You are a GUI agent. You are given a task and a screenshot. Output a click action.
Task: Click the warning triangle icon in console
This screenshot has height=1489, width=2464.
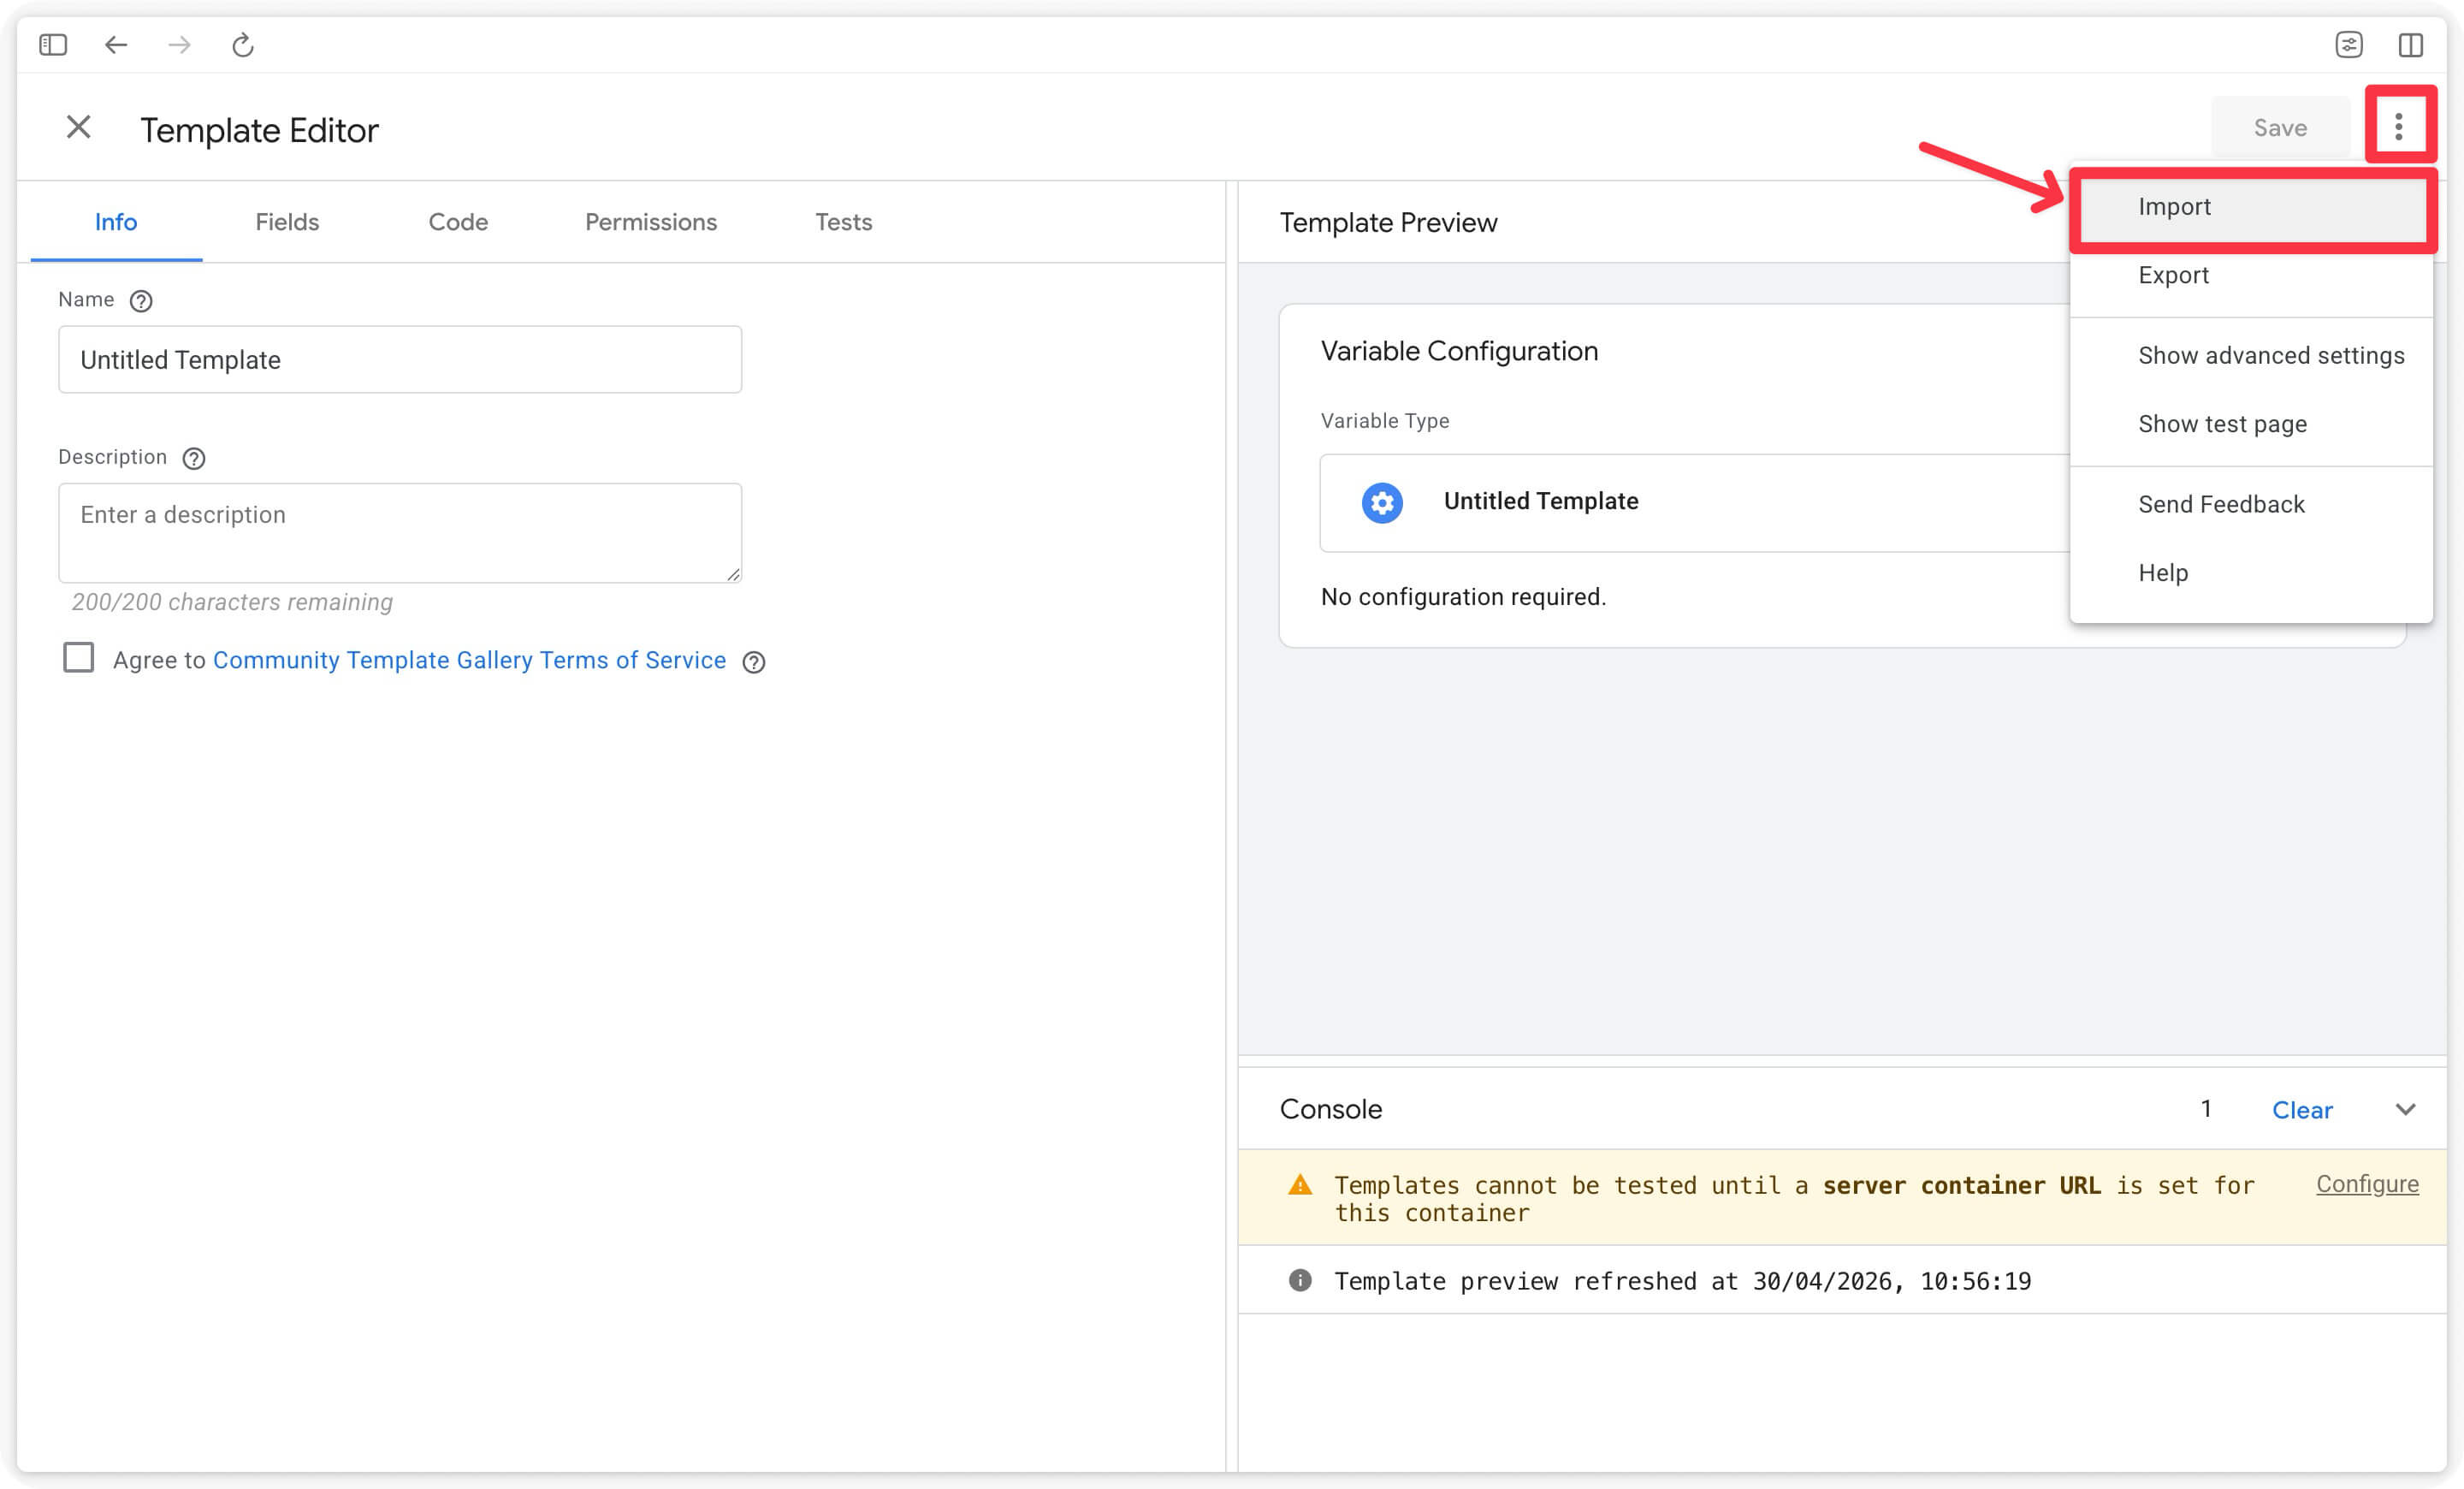point(1300,1185)
